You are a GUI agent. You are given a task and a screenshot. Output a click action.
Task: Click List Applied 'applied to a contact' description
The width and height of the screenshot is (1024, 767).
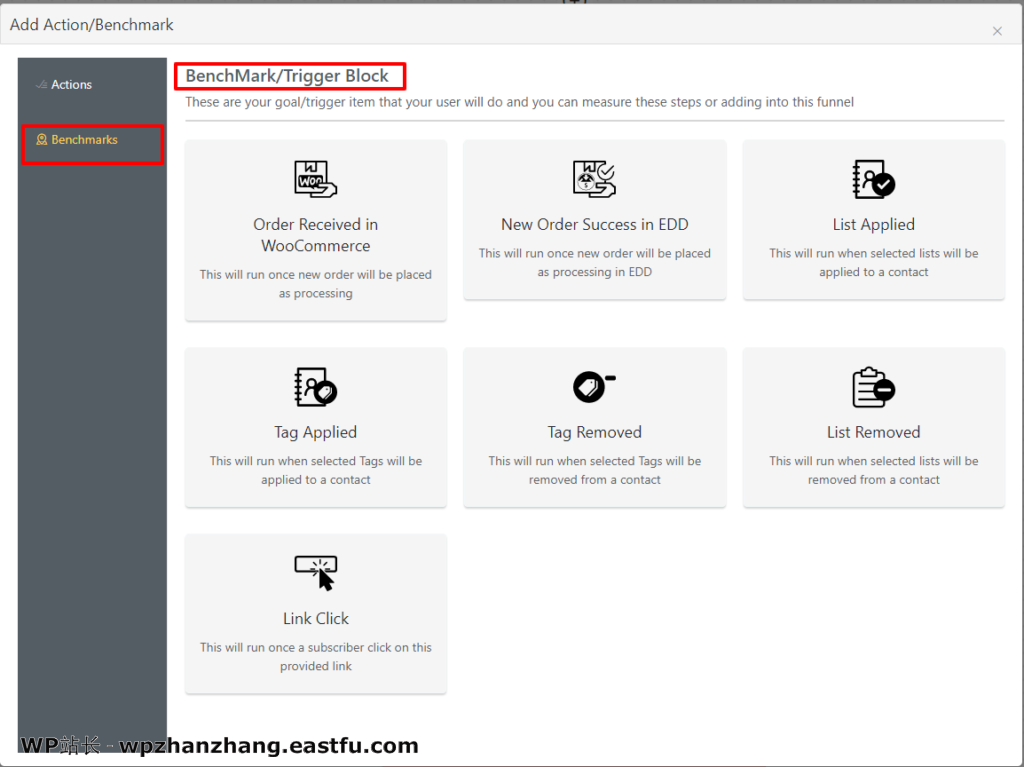pos(874,262)
